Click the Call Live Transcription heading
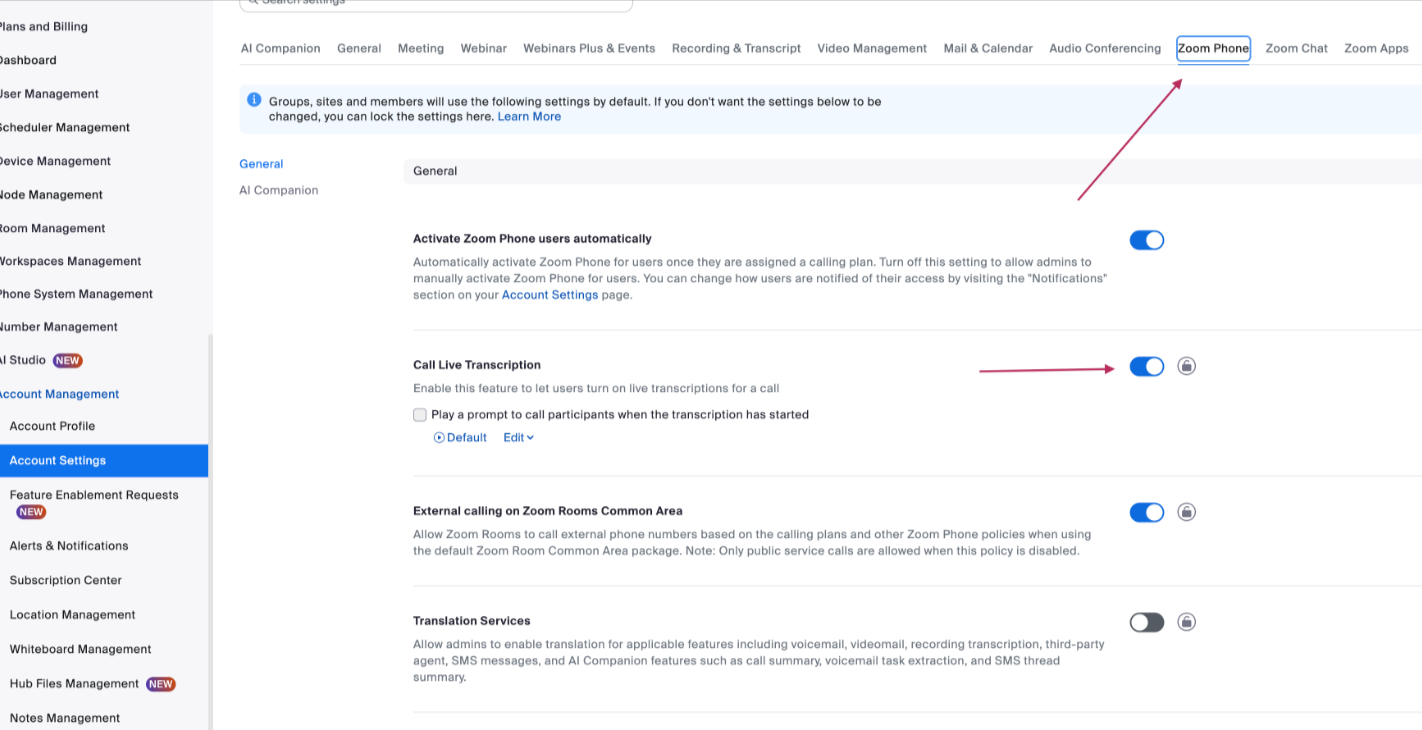The height and width of the screenshot is (730, 1422). click(477, 365)
